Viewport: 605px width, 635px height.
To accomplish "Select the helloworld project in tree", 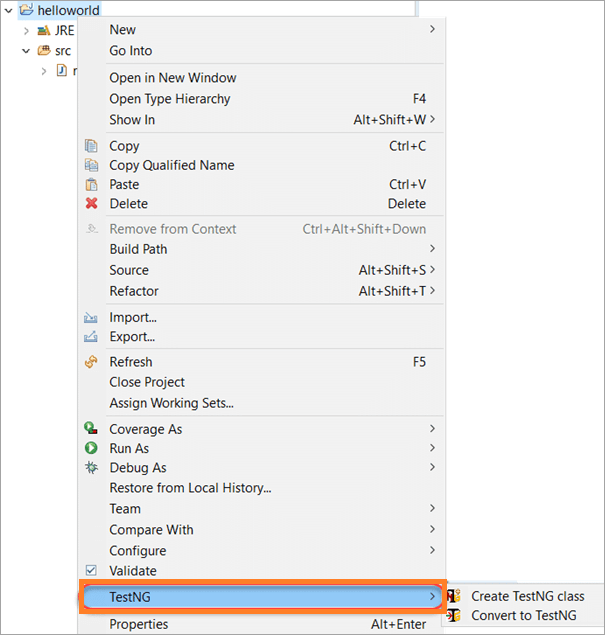I will pyautogui.click(x=67, y=10).
